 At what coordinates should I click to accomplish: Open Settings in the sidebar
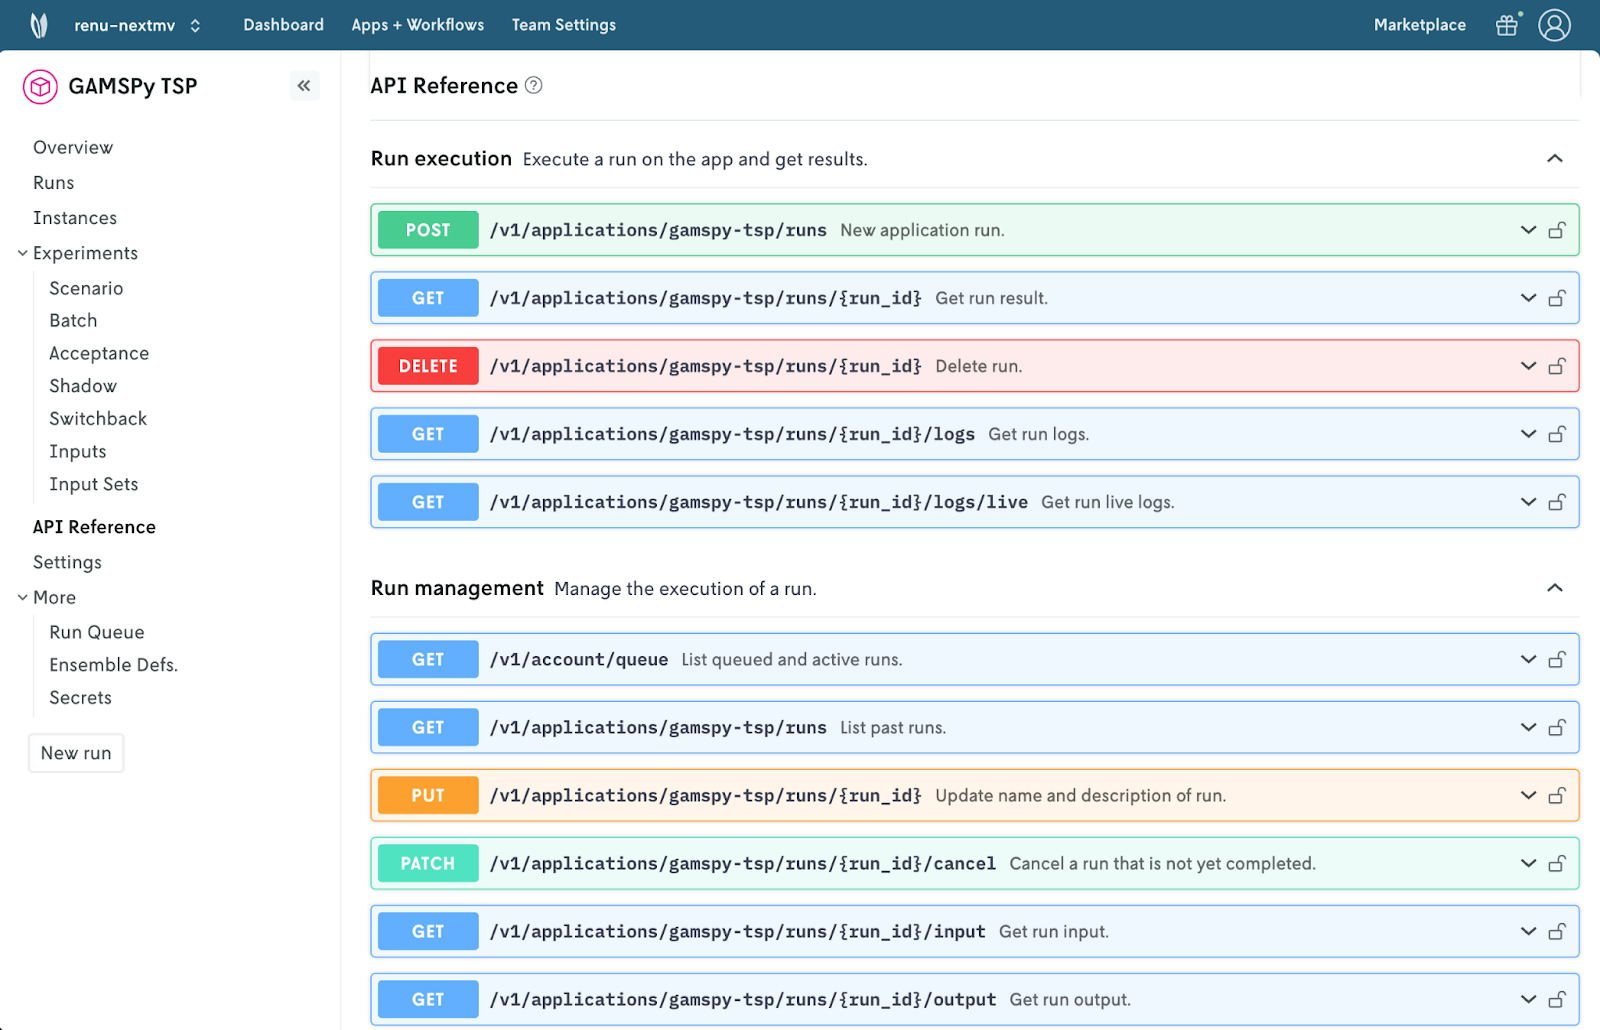point(67,562)
